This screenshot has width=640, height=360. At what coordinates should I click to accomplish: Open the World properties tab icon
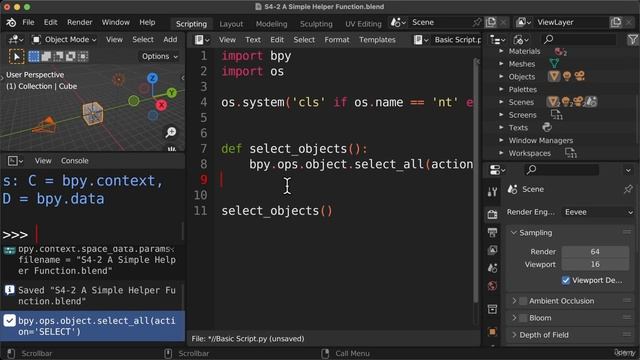492,286
